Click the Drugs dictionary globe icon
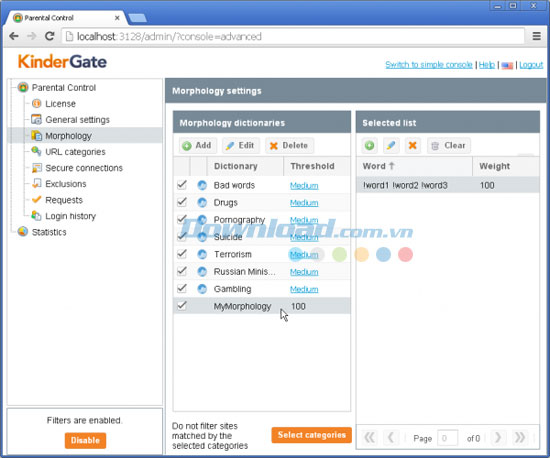Image resolution: width=550 pixels, height=458 pixels. pos(202,202)
